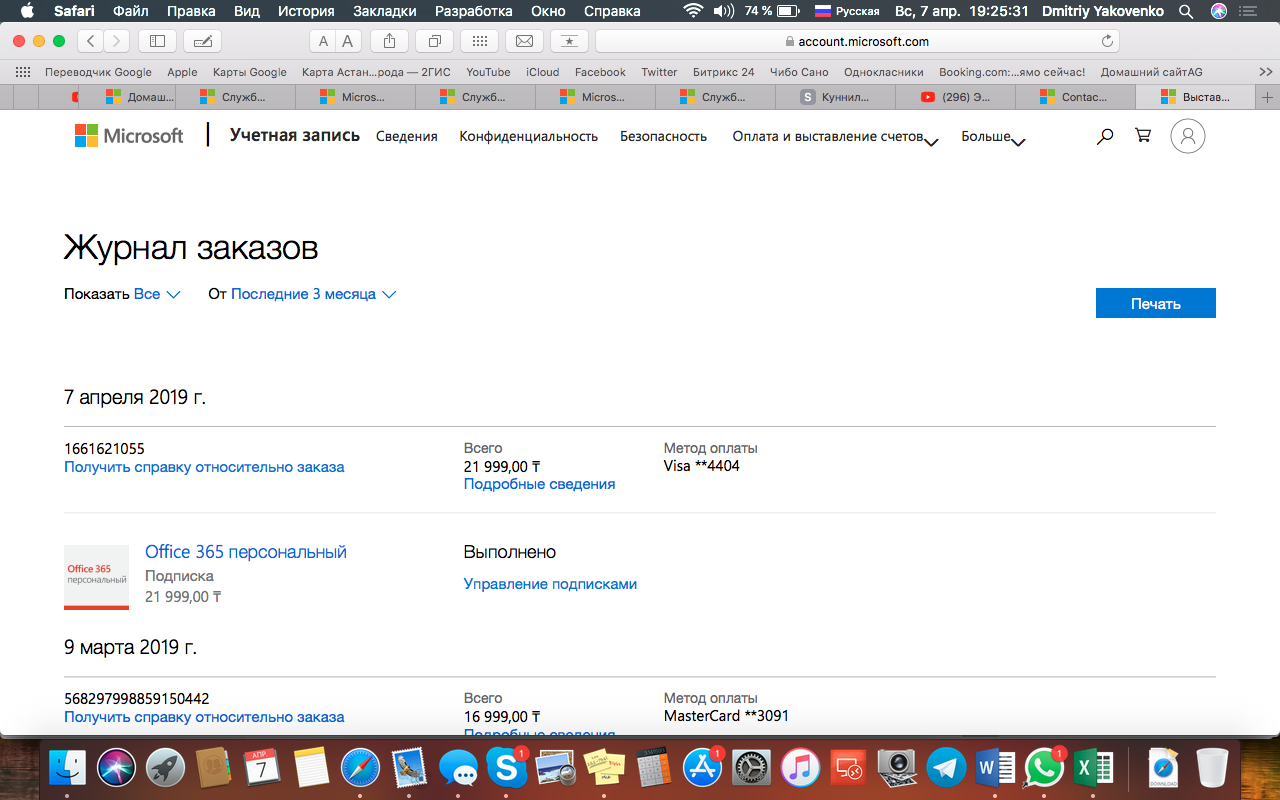
Task: Open the account profile avatar icon
Action: point(1188,136)
